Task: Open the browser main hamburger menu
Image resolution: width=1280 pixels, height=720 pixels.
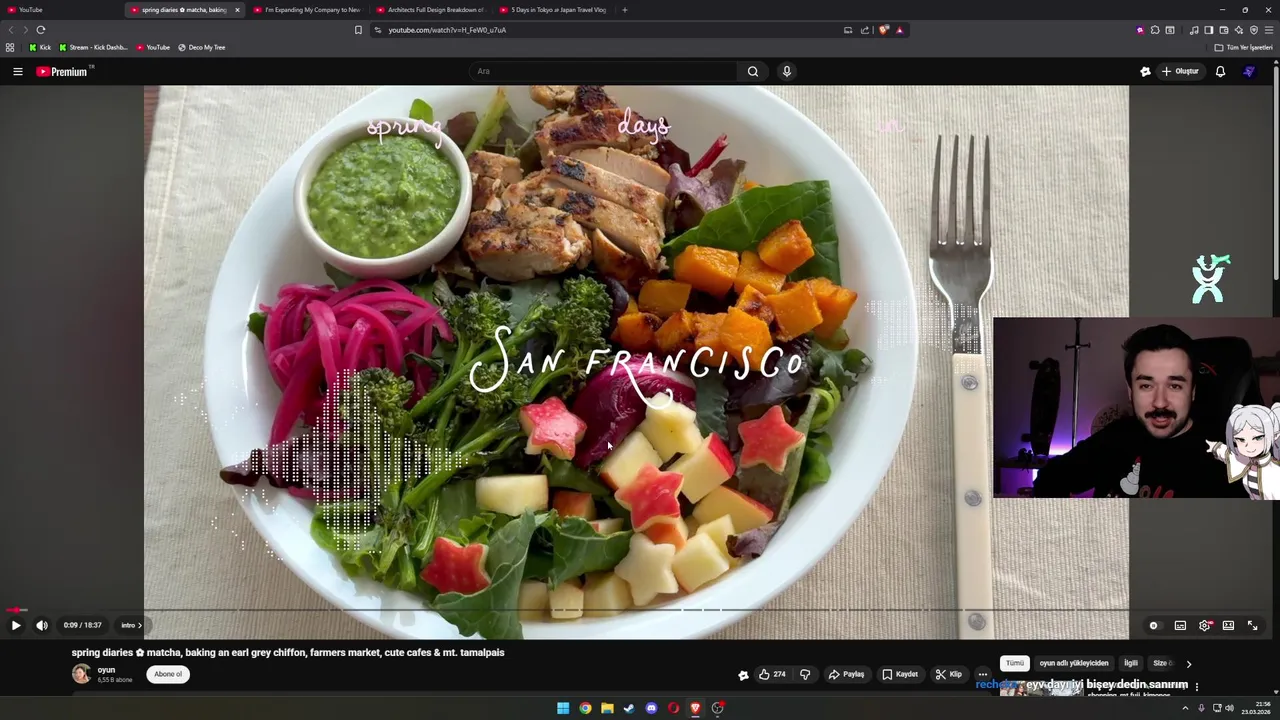Action: pos(1269,30)
